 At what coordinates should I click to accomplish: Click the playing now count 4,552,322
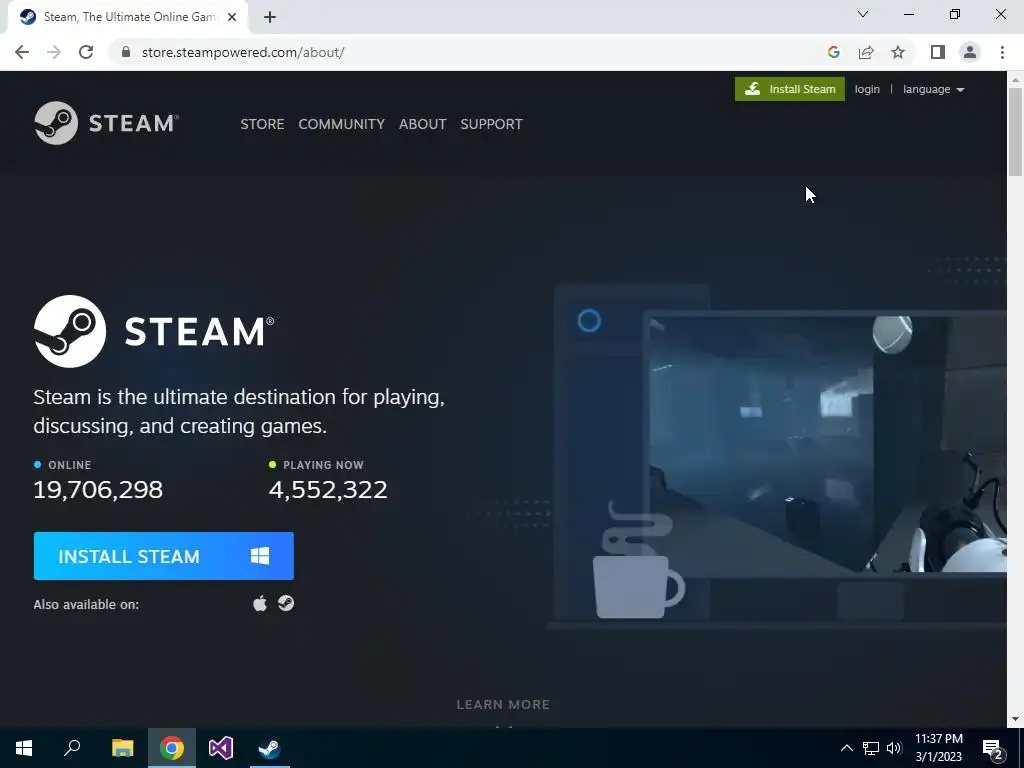pyautogui.click(x=328, y=490)
